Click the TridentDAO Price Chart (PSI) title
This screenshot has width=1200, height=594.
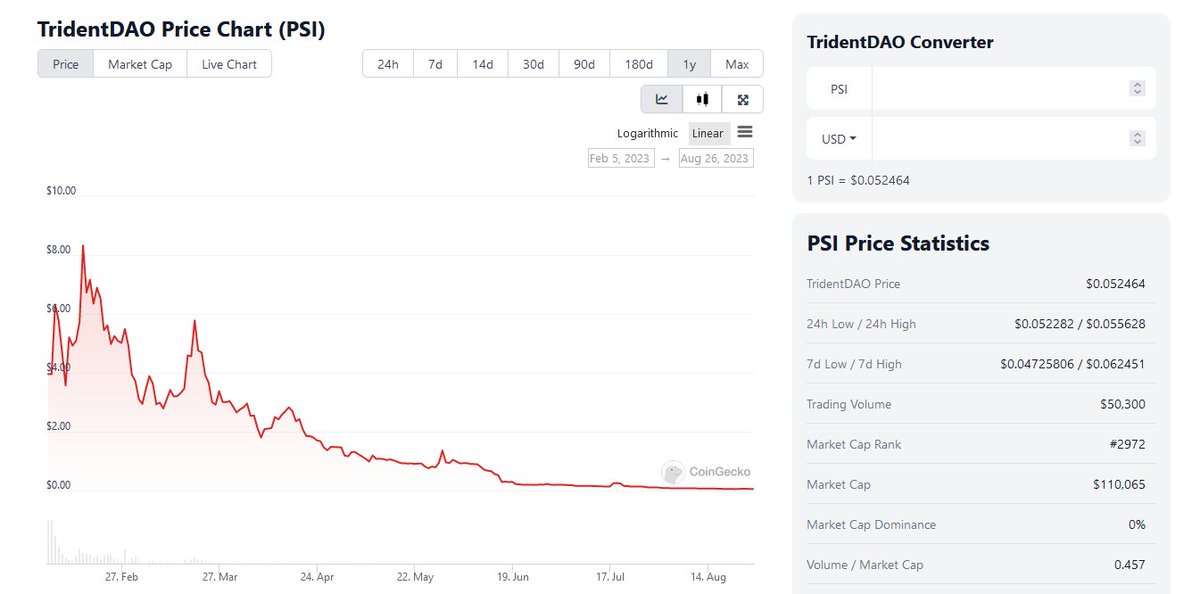point(181,29)
